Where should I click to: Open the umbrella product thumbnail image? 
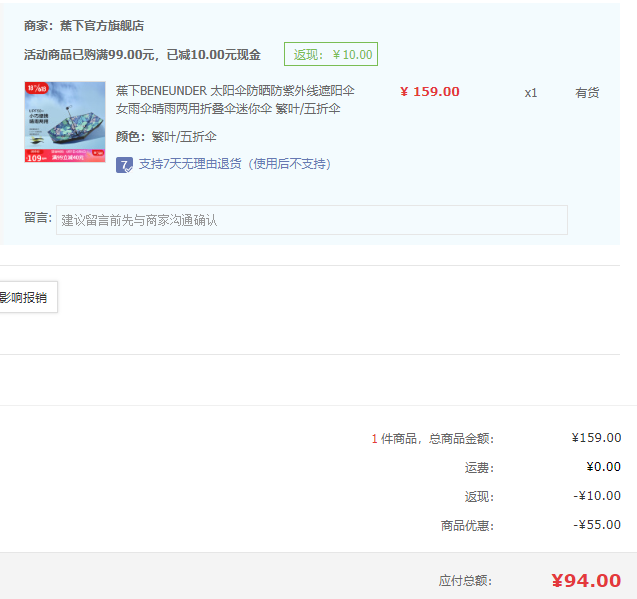click(x=65, y=122)
